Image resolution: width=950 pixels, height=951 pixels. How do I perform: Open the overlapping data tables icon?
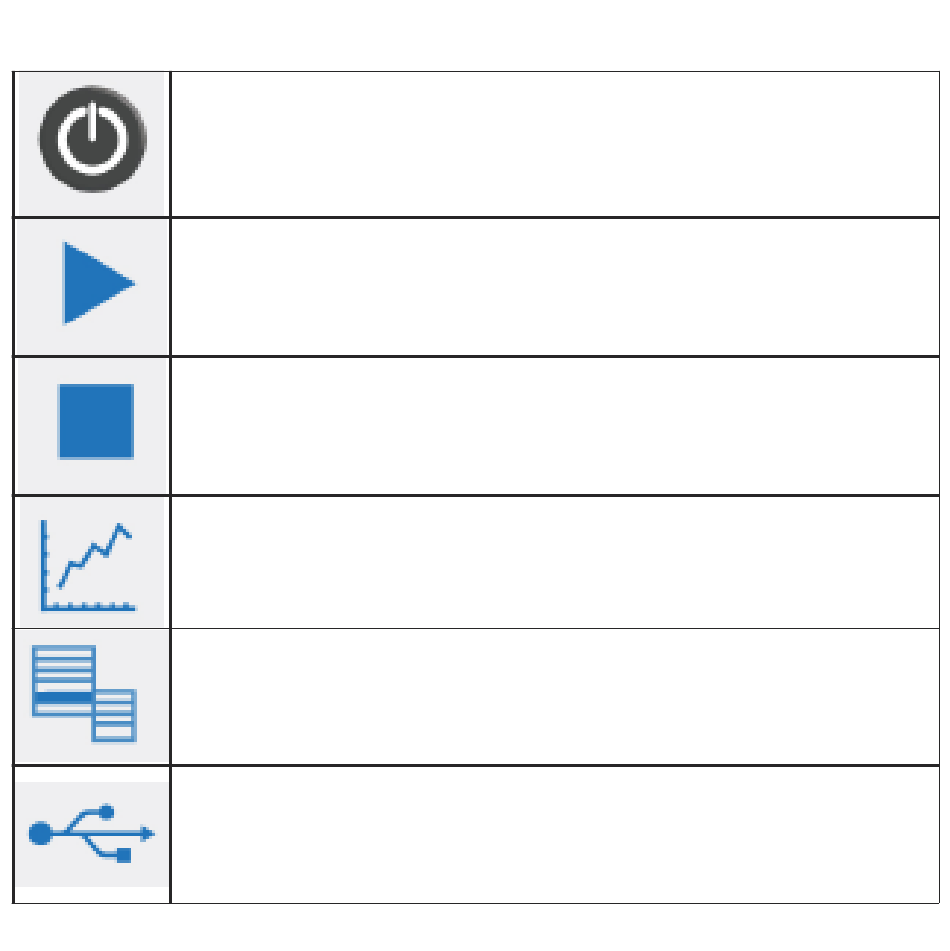(84, 693)
